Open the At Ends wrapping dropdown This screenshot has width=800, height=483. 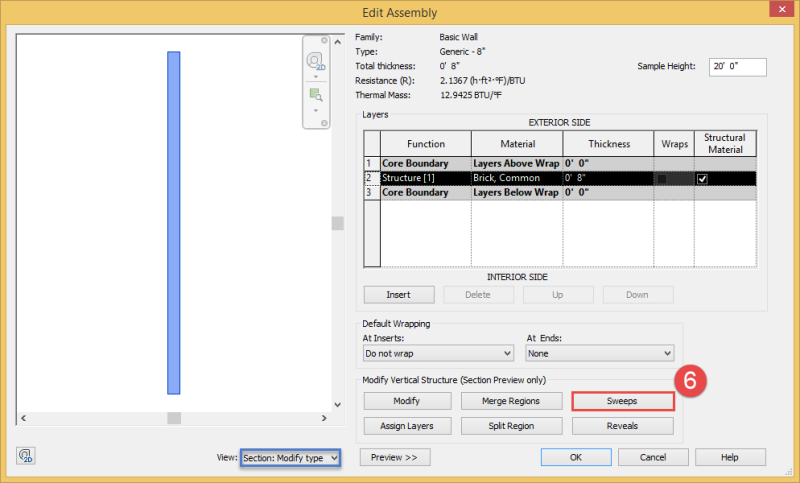pos(600,353)
